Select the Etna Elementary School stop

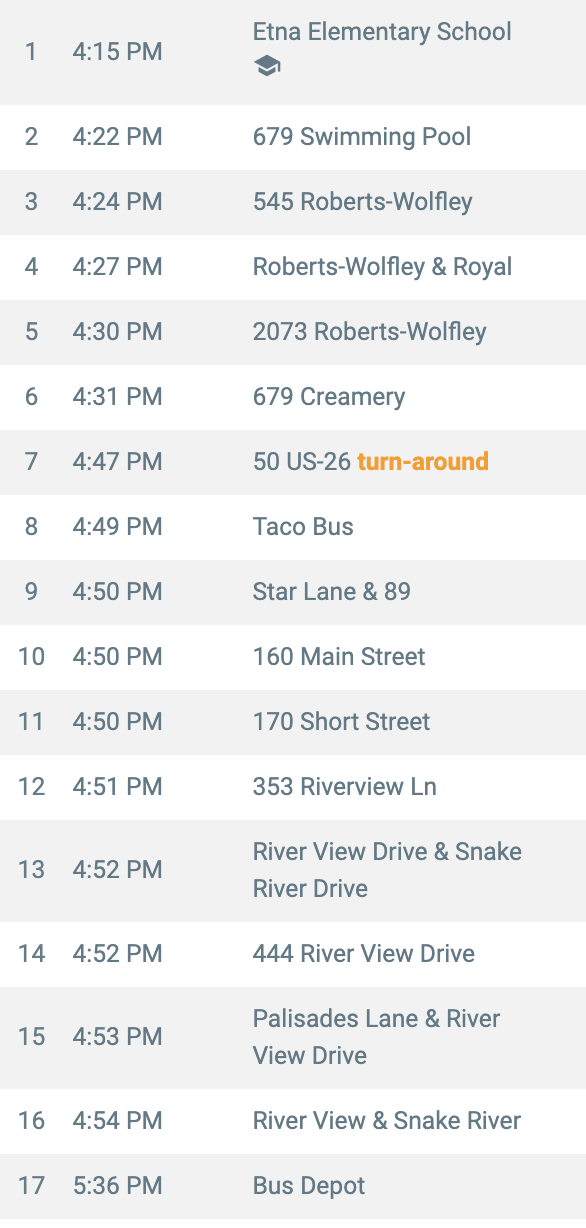click(x=293, y=52)
